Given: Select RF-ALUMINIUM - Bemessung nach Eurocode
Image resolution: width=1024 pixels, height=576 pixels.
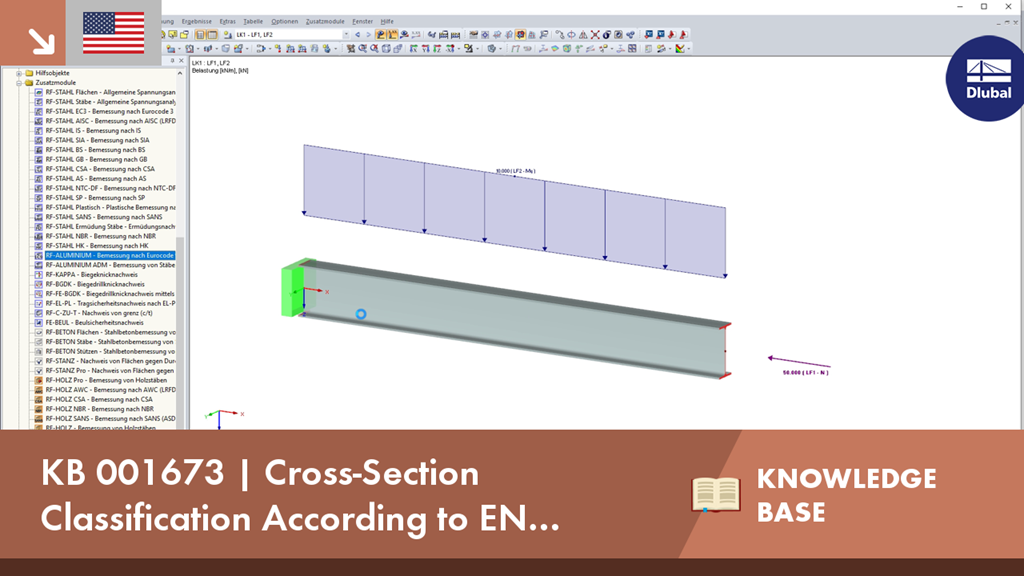Looking at the screenshot, I should [x=110, y=255].
